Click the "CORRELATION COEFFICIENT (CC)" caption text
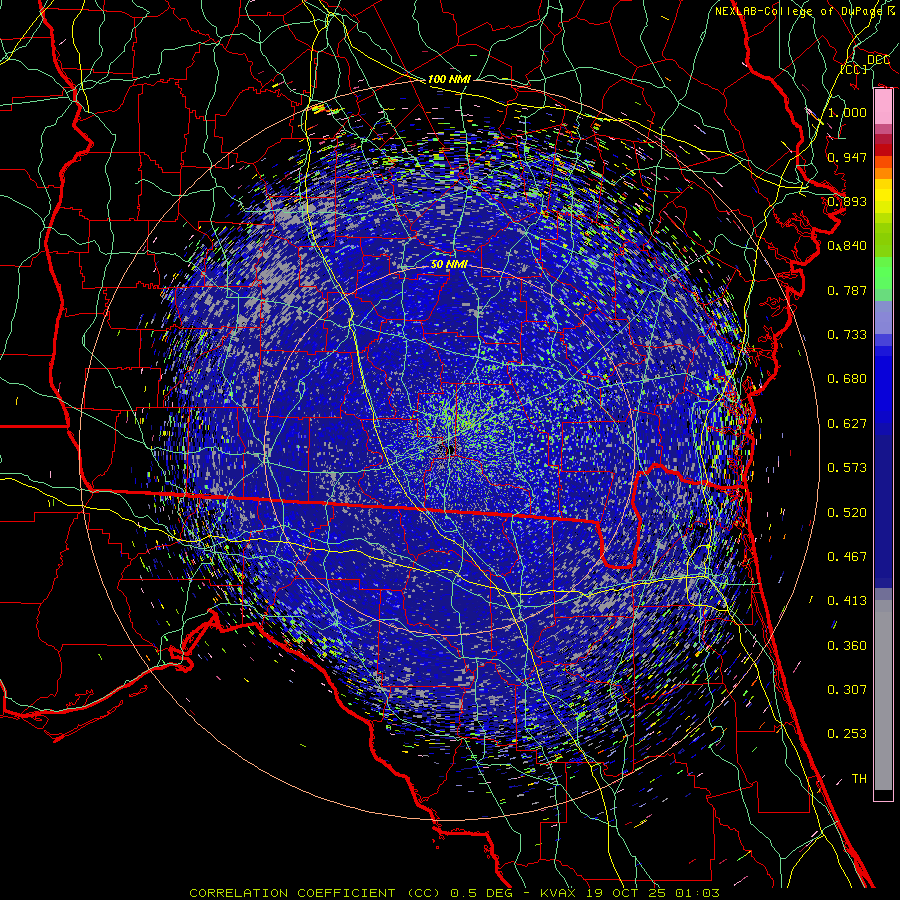Screen dimensions: 900x900 [x=315, y=893]
